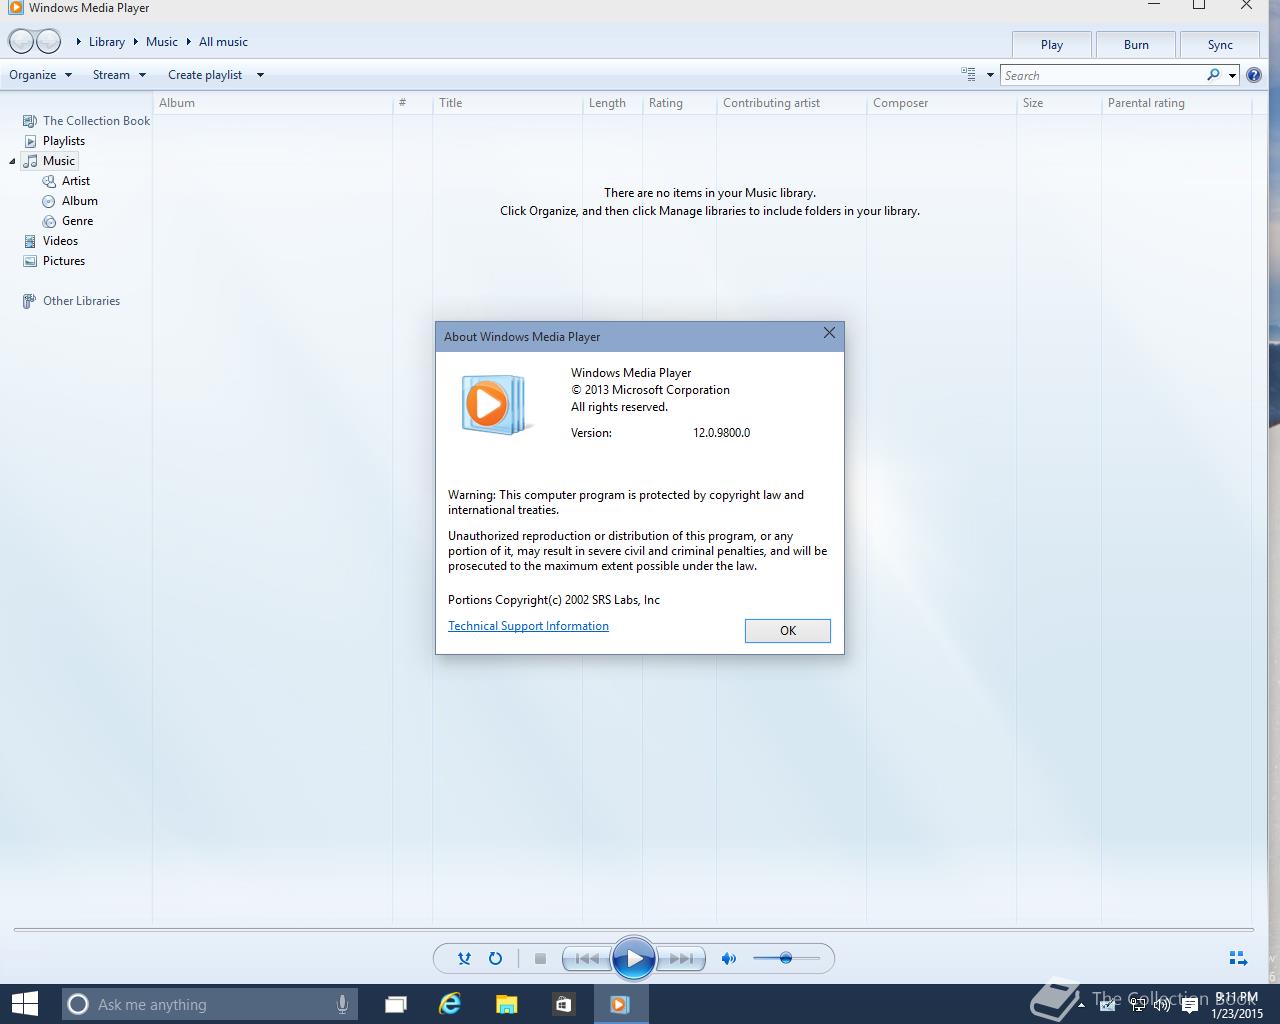Click the search magnifier icon
1280x1024 pixels.
1213,75
